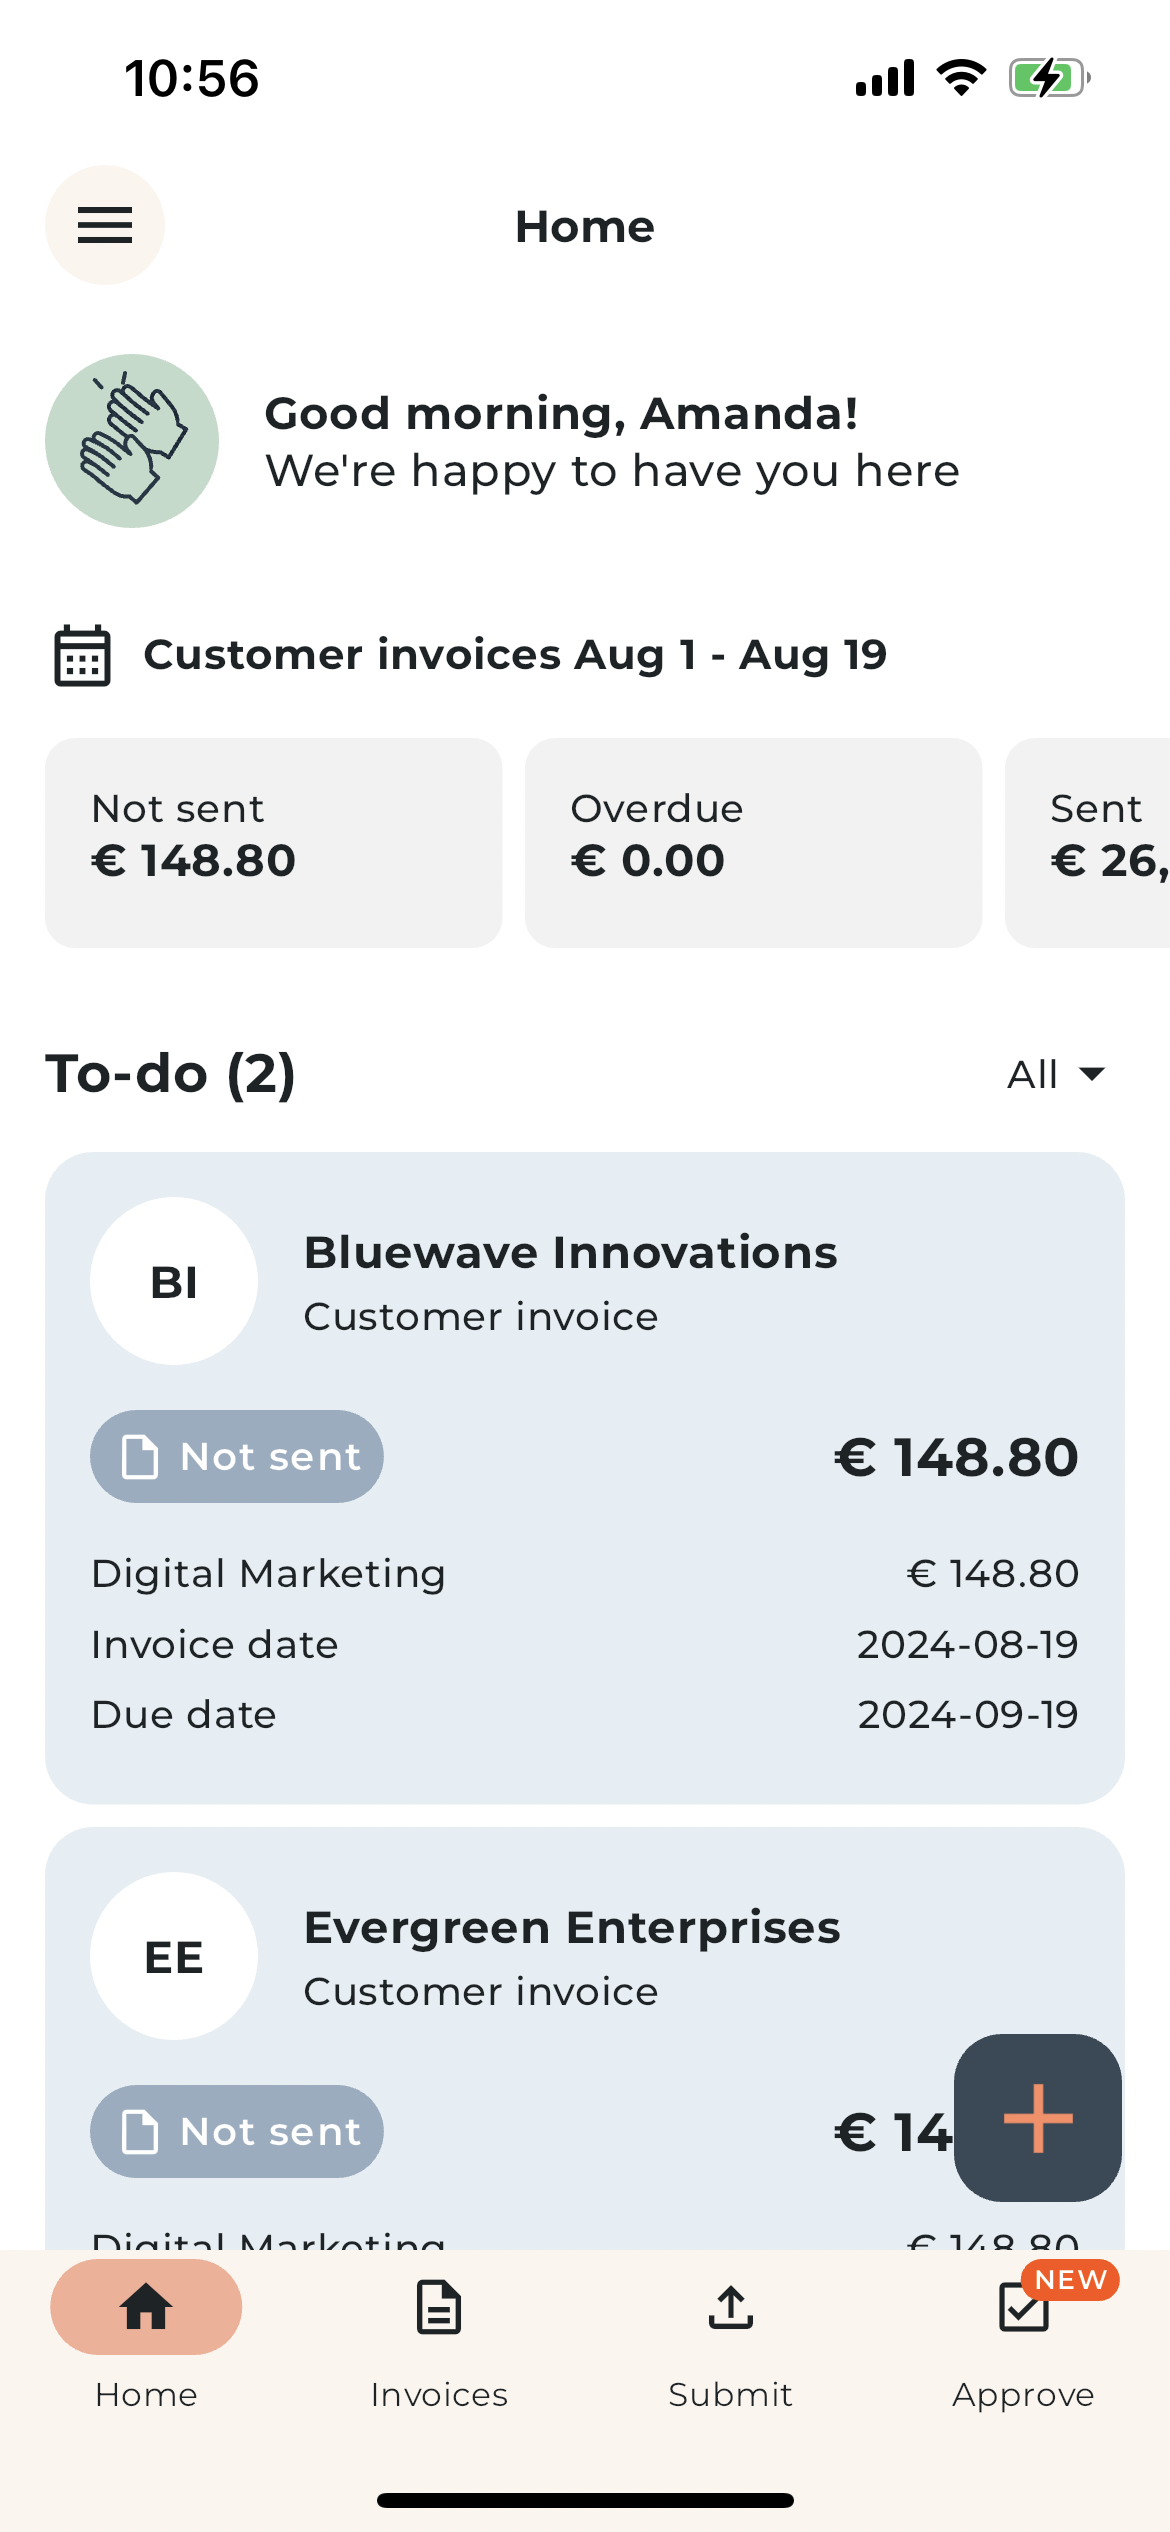Image resolution: width=1170 pixels, height=2532 pixels.
Task: Tap the Home house icon
Action: pyautogui.click(x=146, y=2307)
